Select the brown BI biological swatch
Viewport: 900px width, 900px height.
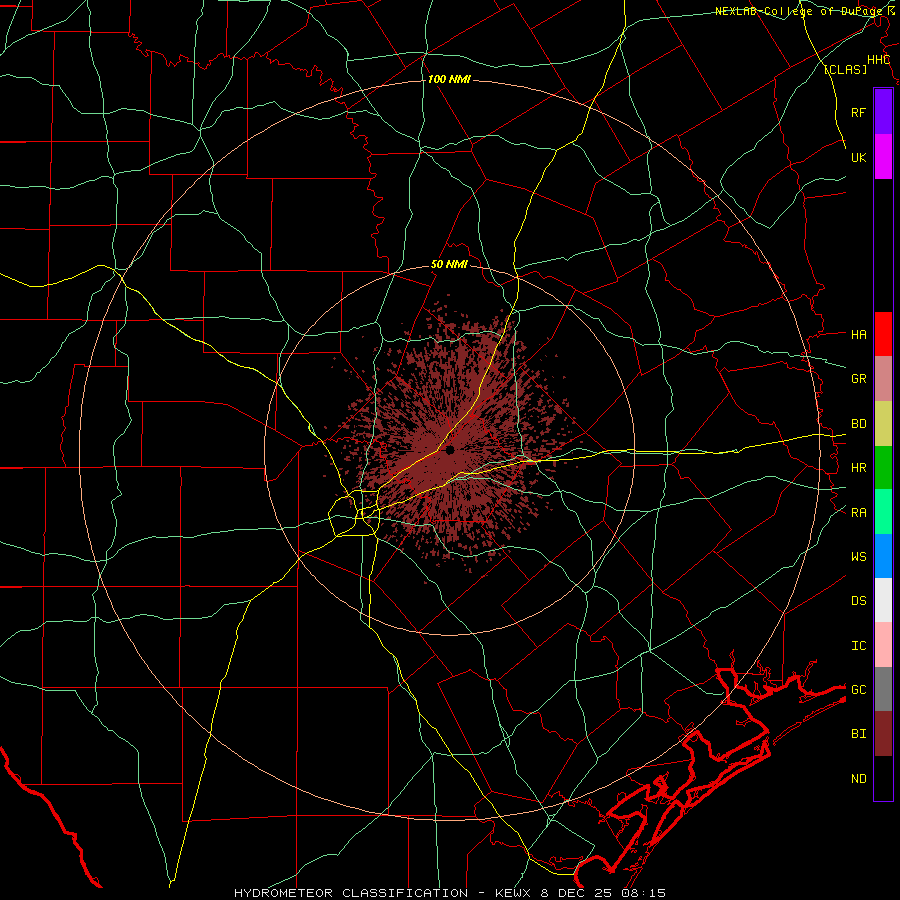pos(883,734)
